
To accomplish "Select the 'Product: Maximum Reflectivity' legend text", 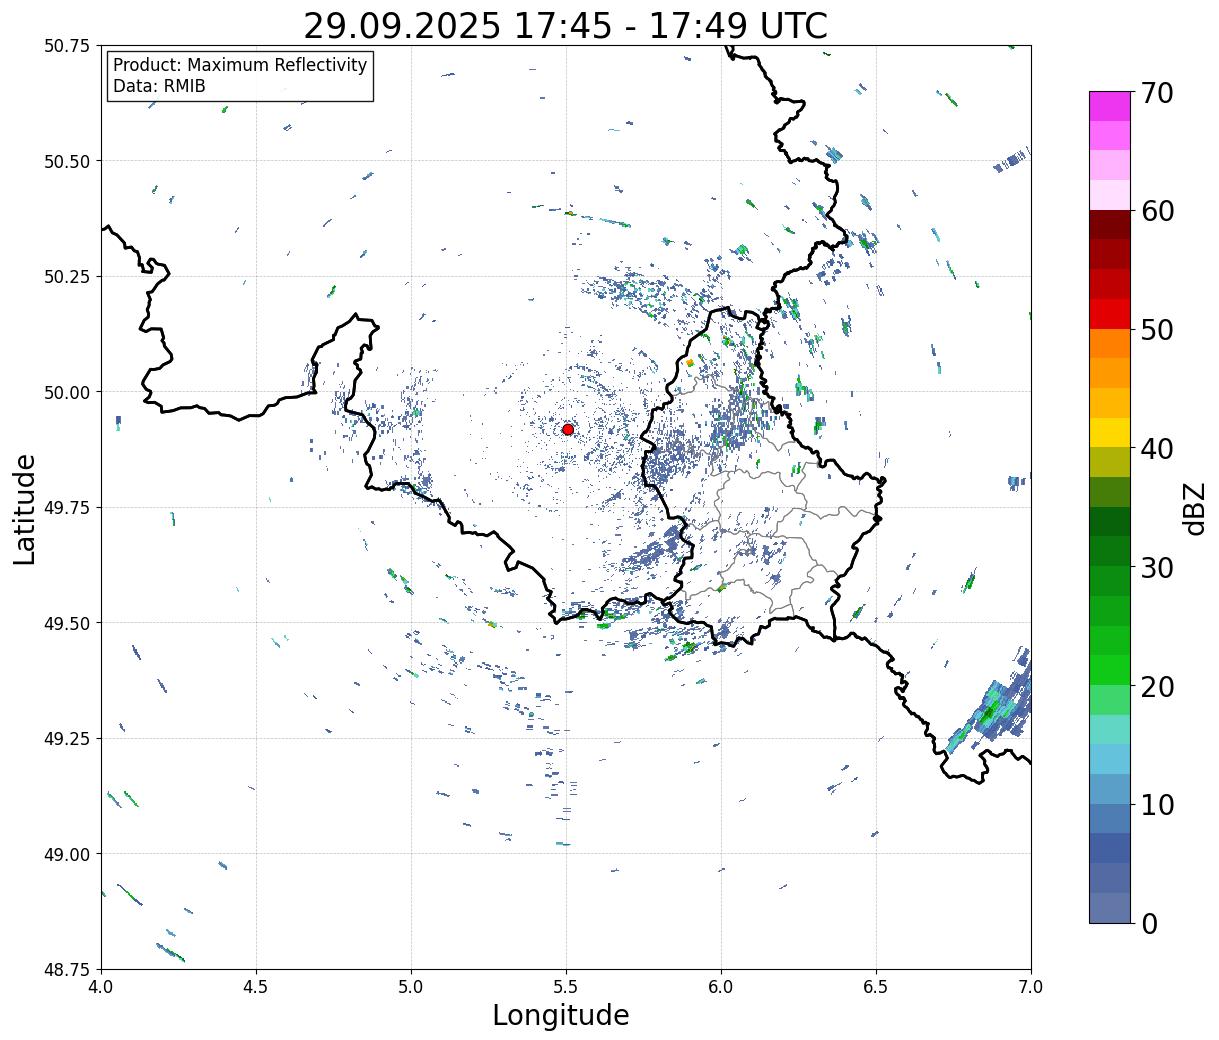I will tap(240, 65).
